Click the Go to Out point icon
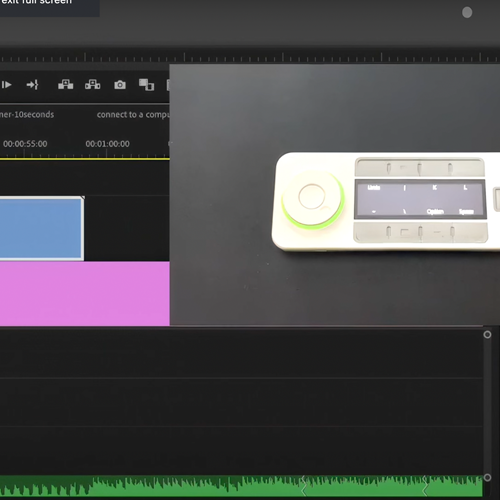Viewport: 500px width, 500px height. point(32,85)
